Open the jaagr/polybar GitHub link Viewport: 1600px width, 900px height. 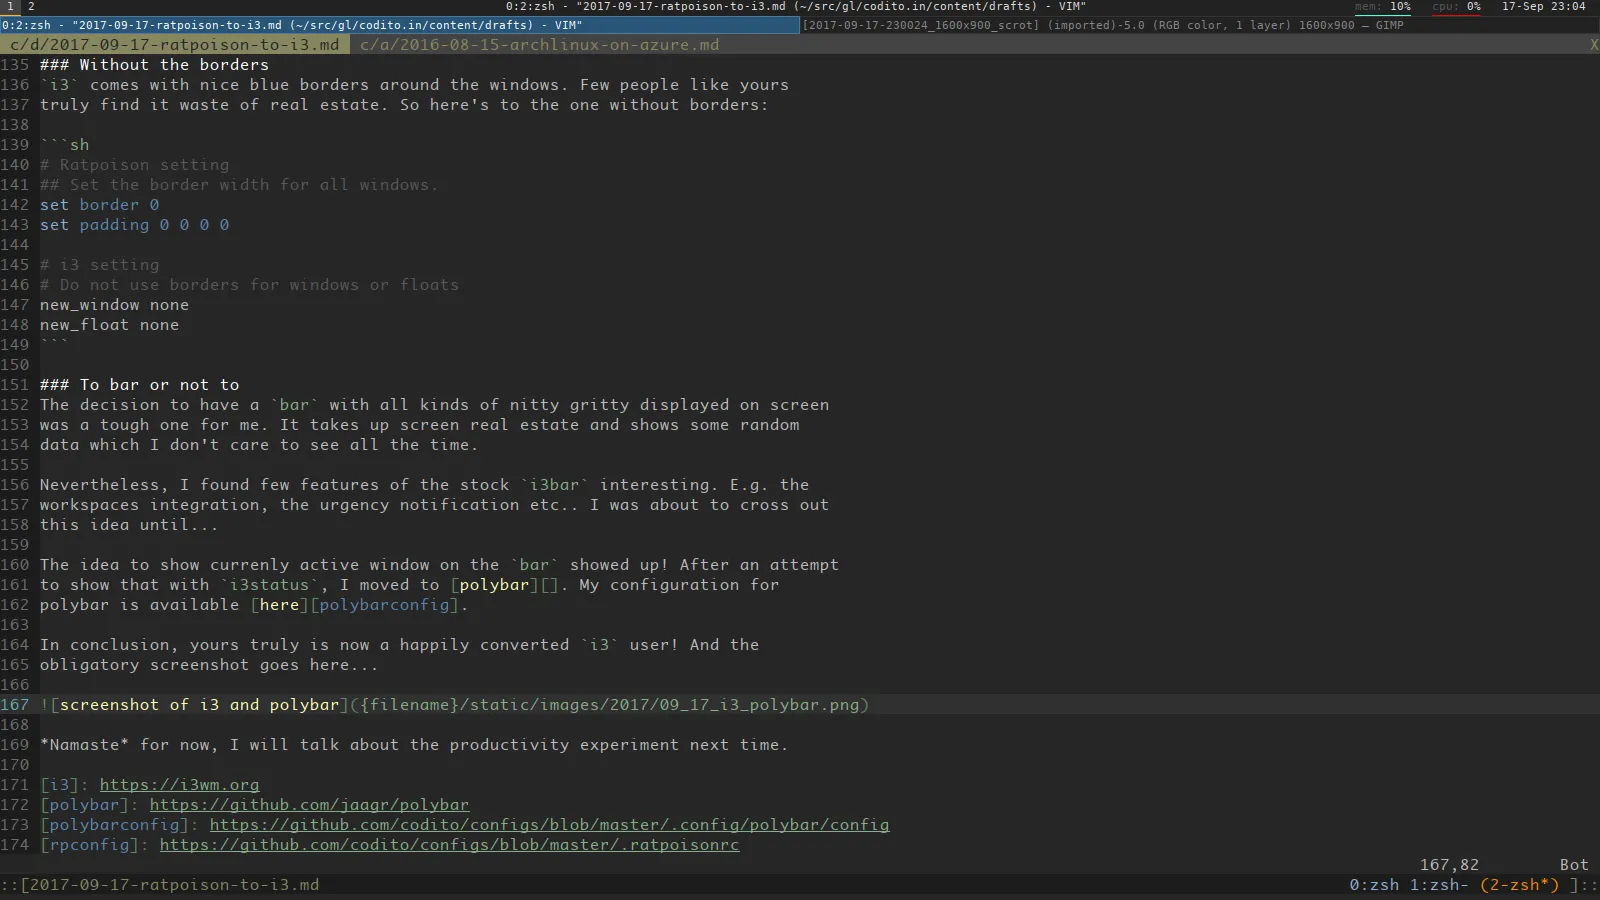(310, 804)
